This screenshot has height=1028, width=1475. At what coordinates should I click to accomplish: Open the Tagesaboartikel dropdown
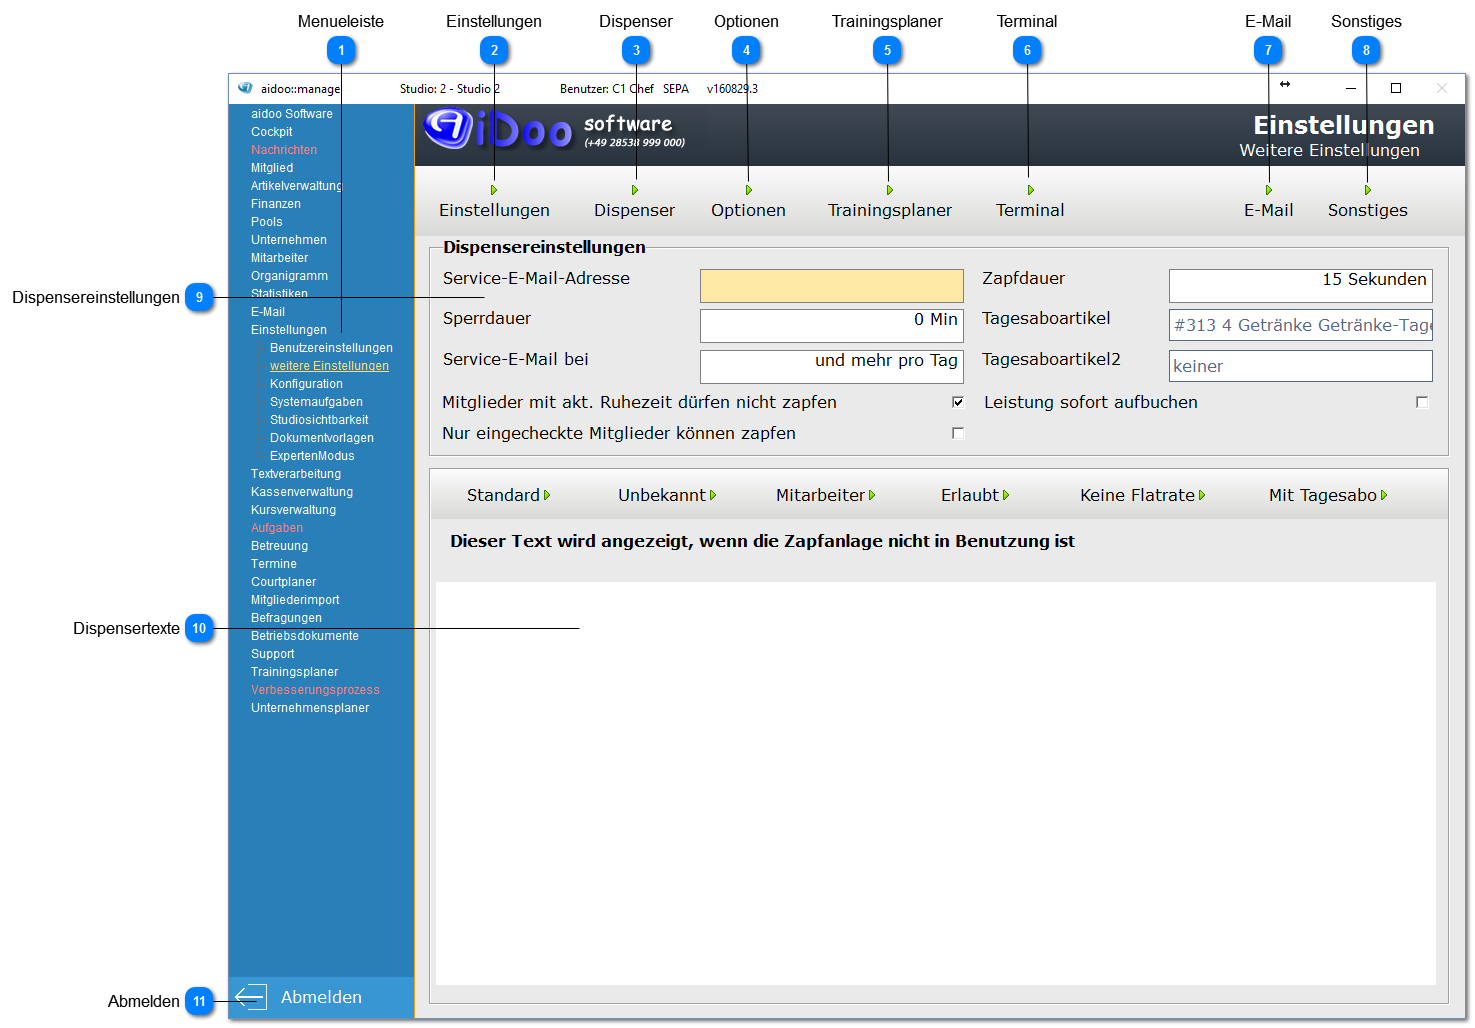coord(1301,325)
